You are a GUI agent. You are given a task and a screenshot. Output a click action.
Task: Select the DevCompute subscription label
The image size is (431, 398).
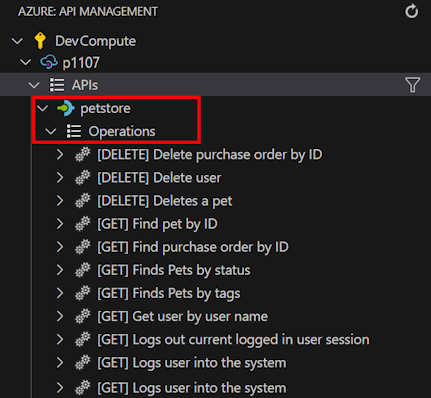click(95, 41)
